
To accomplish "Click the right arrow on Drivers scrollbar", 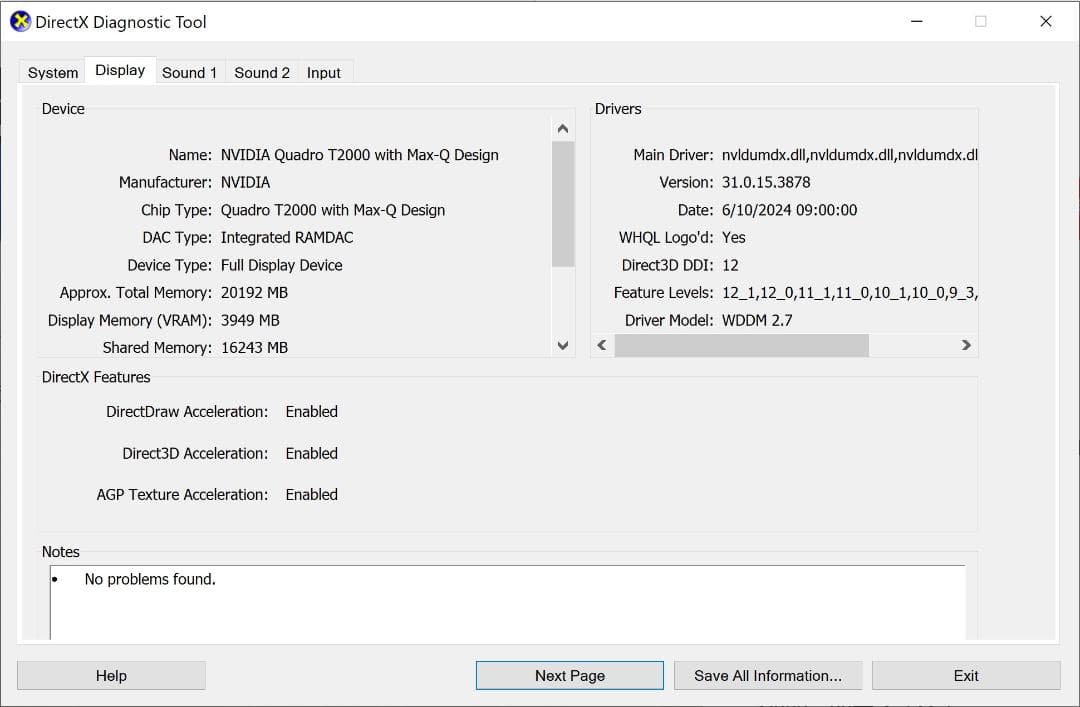I will [x=966, y=344].
